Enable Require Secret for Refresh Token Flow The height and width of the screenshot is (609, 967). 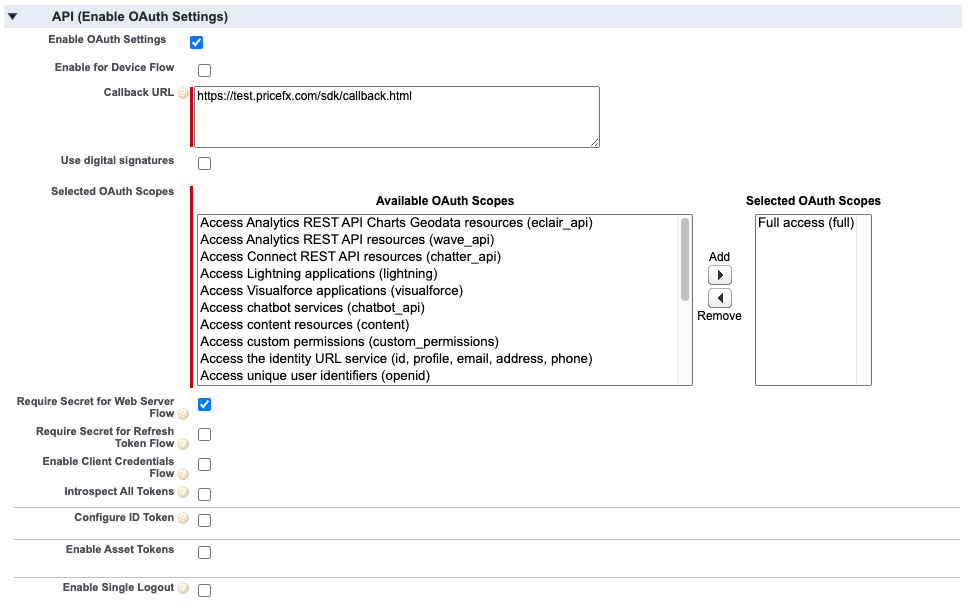204,434
